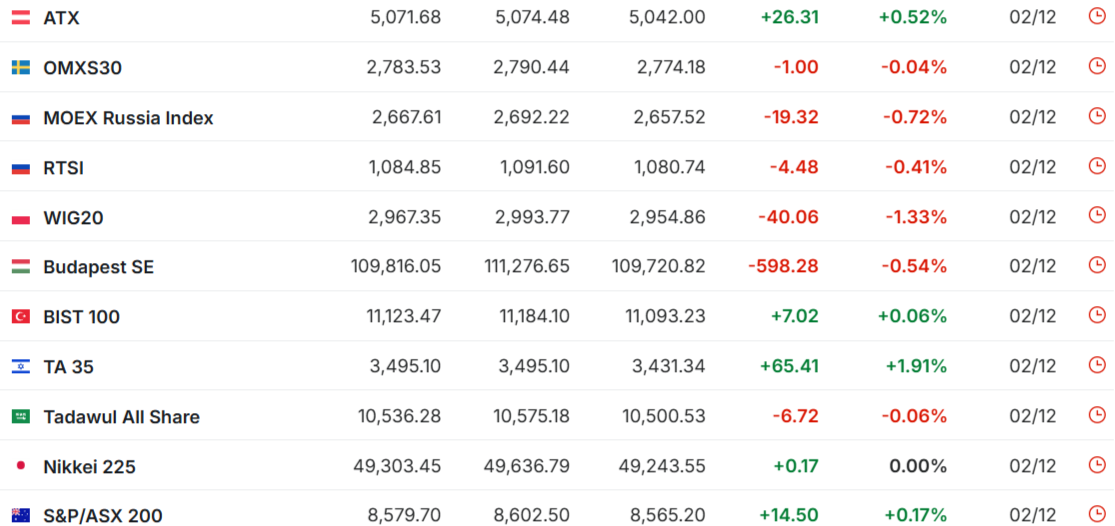Screen dimensions: 1115x526
Task: Open the S&P/ASX 200 link
Action: click(x=102, y=516)
